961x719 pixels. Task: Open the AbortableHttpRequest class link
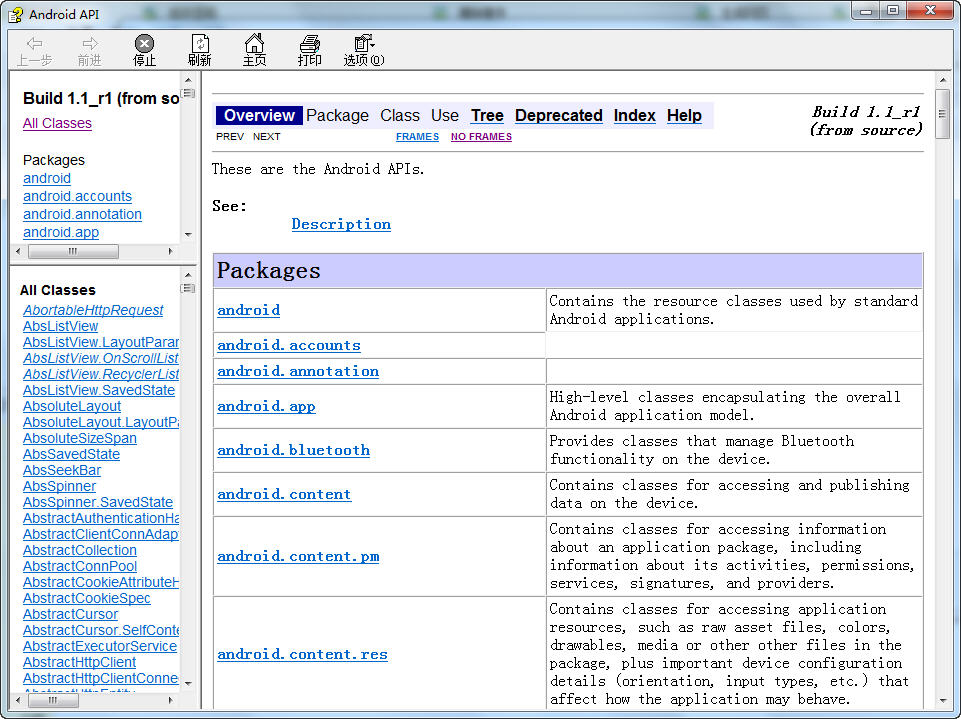[x=93, y=310]
